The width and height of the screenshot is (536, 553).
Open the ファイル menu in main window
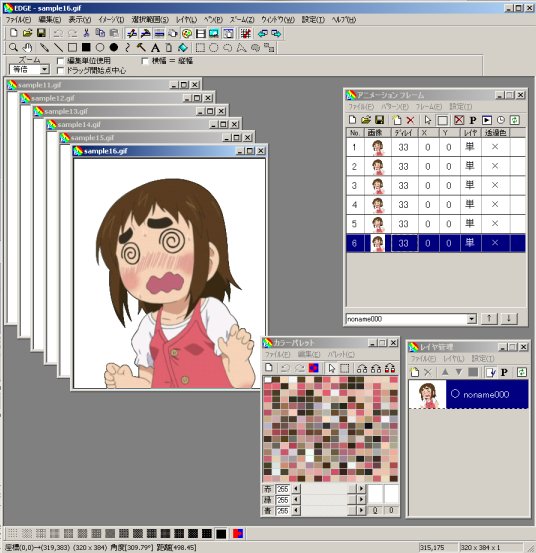point(18,20)
